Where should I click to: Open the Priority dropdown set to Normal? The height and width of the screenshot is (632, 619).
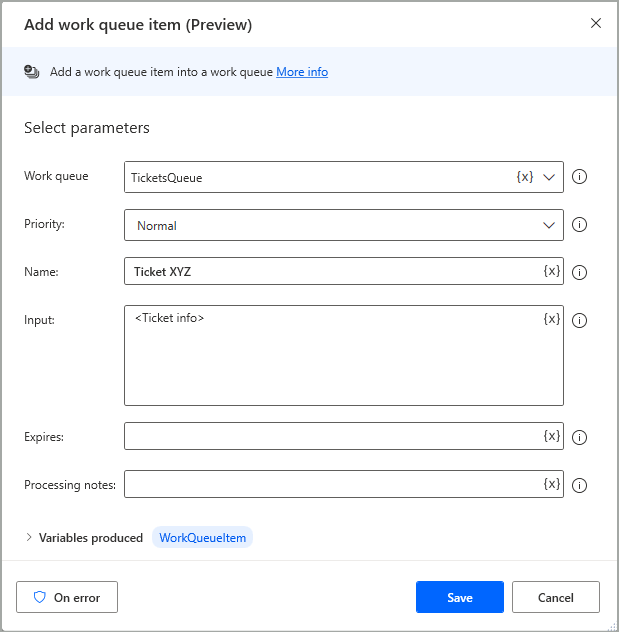[x=344, y=225]
